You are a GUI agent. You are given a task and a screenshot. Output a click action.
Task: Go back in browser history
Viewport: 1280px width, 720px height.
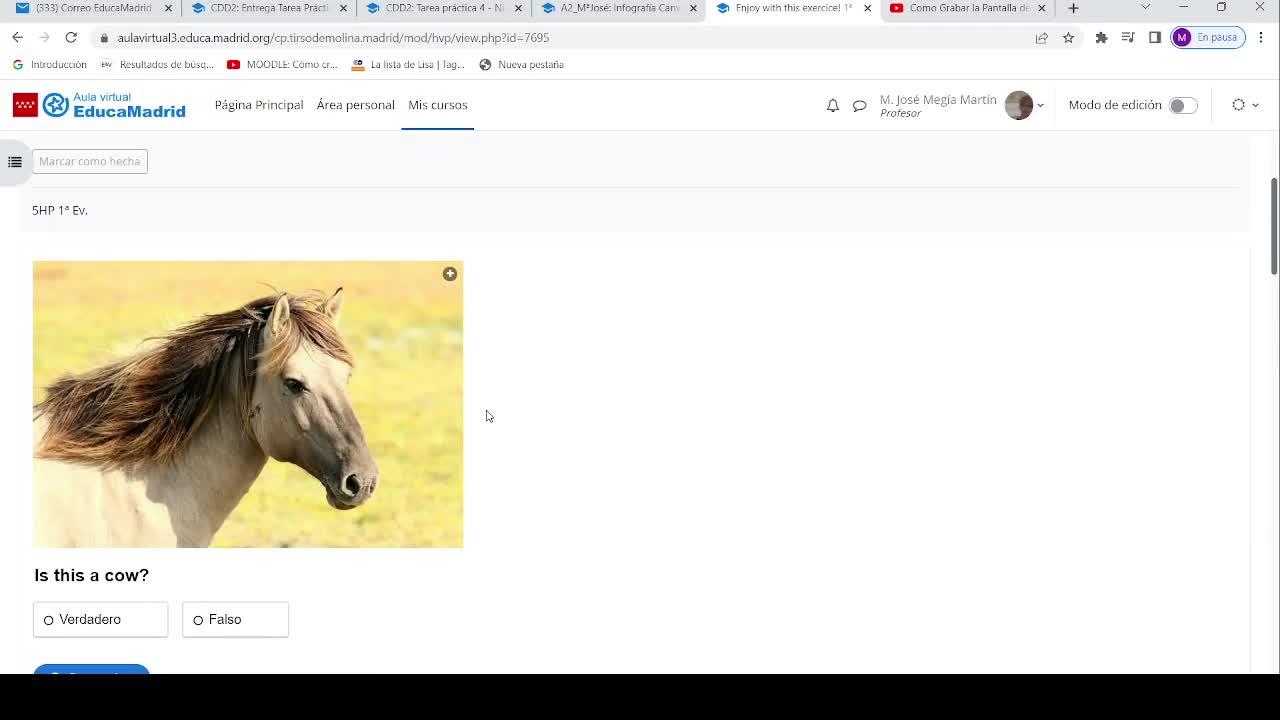pyautogui.click(x=17, y=37)
